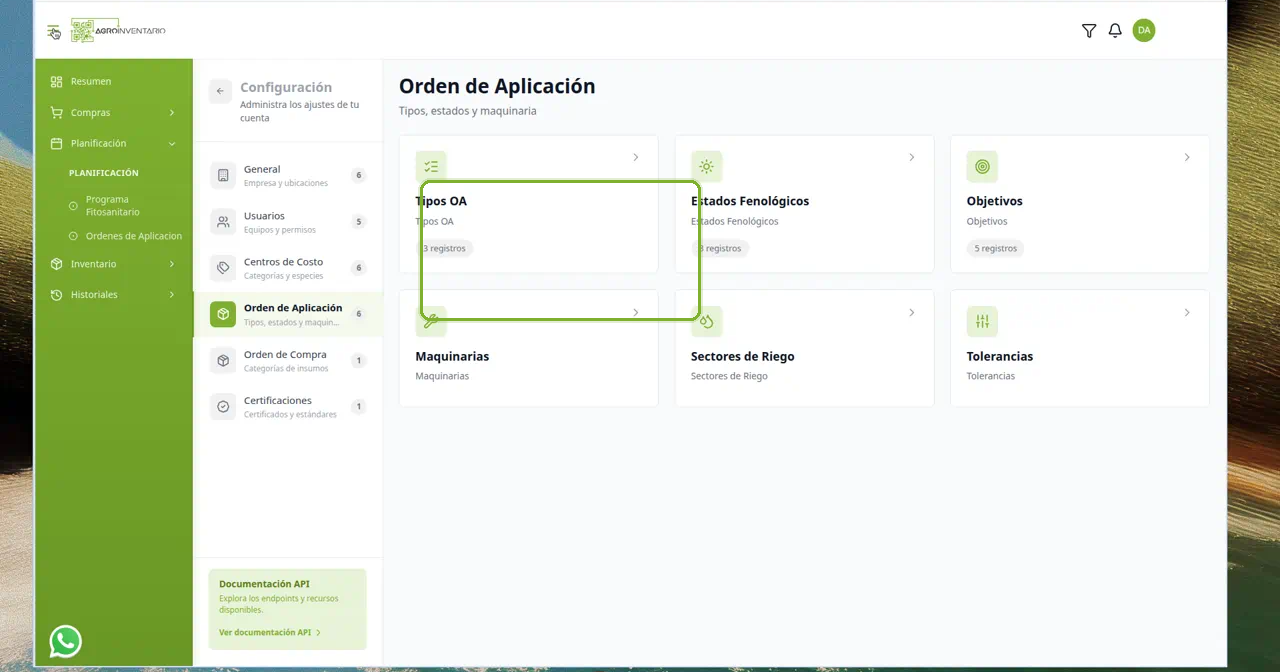Go back with the Configuración arrow
The width and height of the screenshot is (1280, 672).
(x=220, y=91)
